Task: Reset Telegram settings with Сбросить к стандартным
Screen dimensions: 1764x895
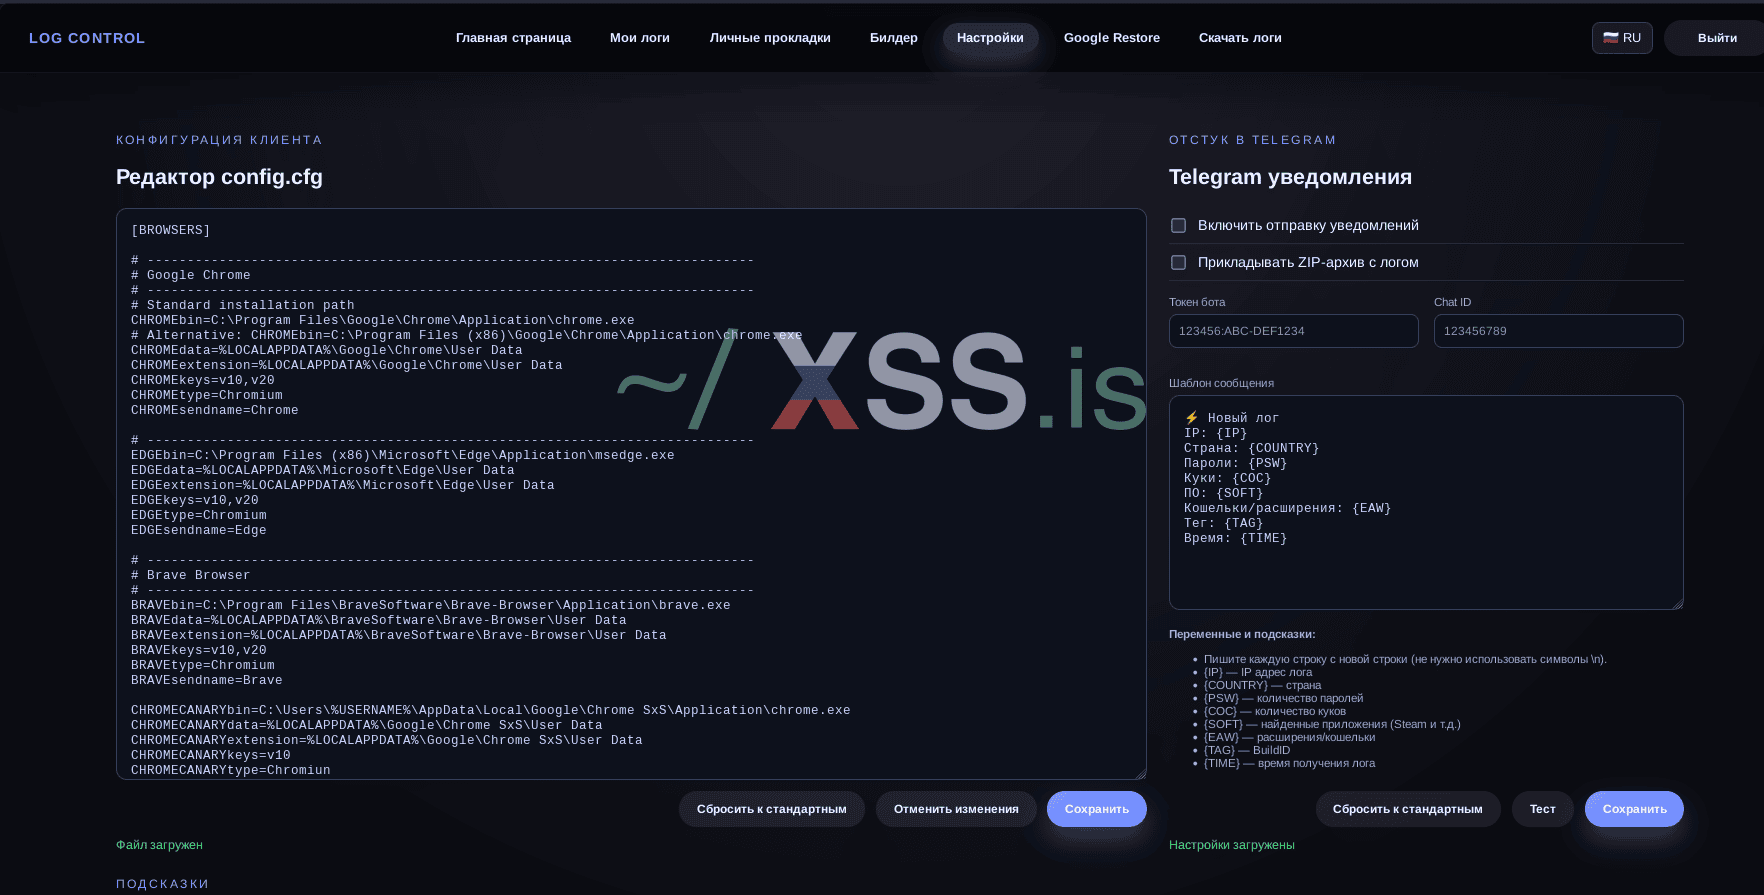Action: (x=1408, y=809)
